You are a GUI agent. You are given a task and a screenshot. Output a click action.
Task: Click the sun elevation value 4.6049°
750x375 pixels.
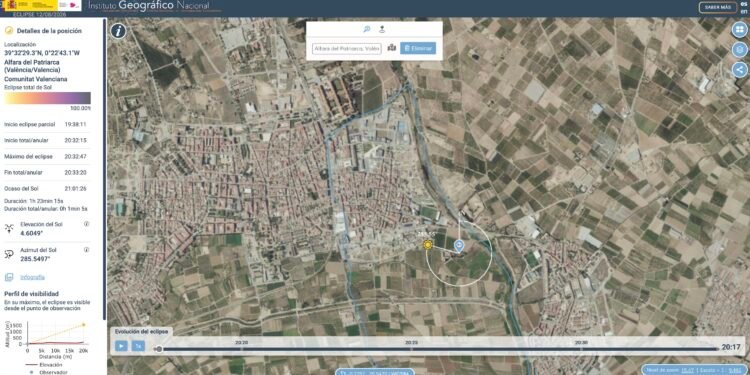pos(31,233)
